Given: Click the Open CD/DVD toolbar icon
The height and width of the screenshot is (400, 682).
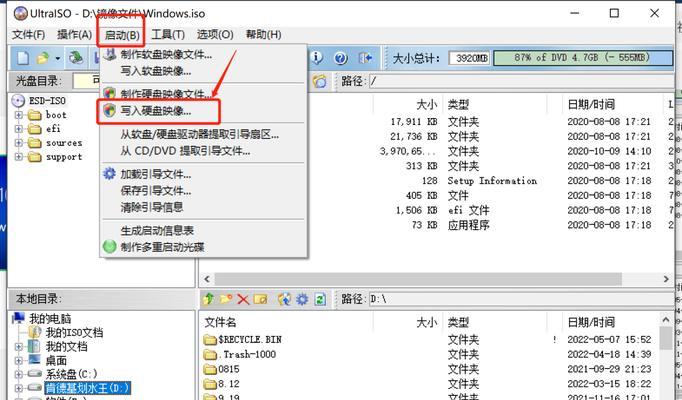Looking at the screenshot, I should [x=76, y=58].
